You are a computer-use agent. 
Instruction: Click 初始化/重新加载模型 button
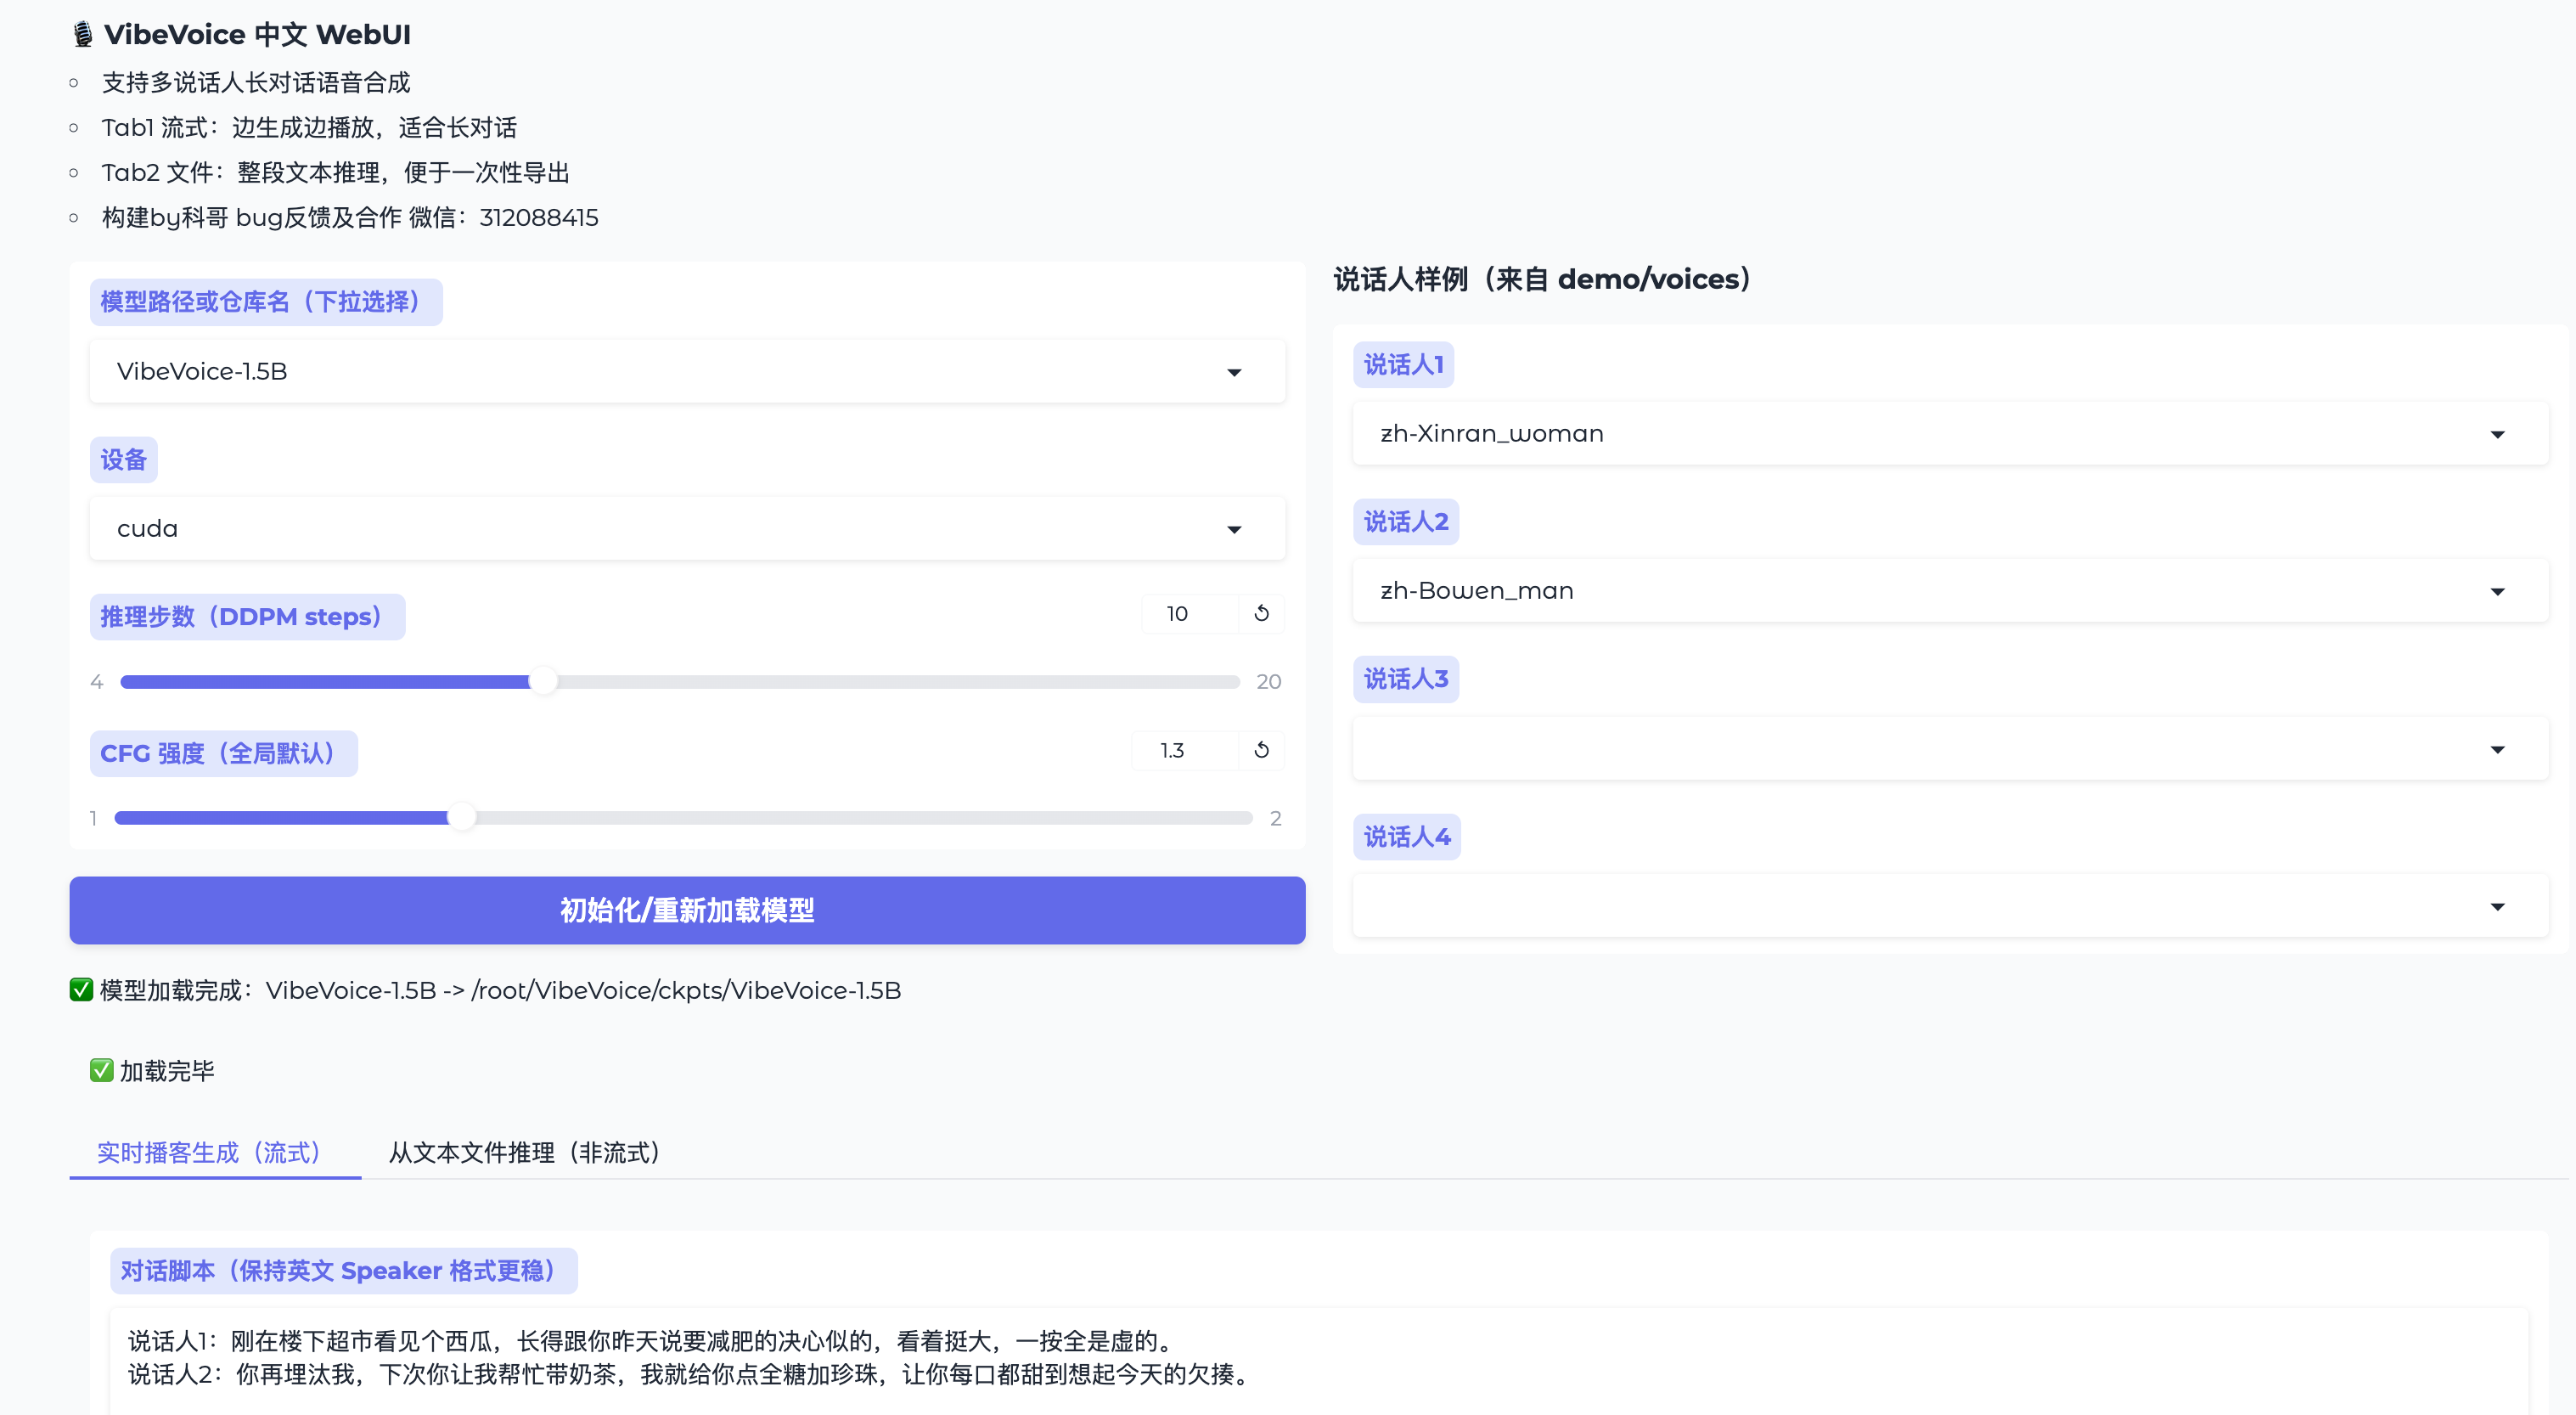click(687, 910)
